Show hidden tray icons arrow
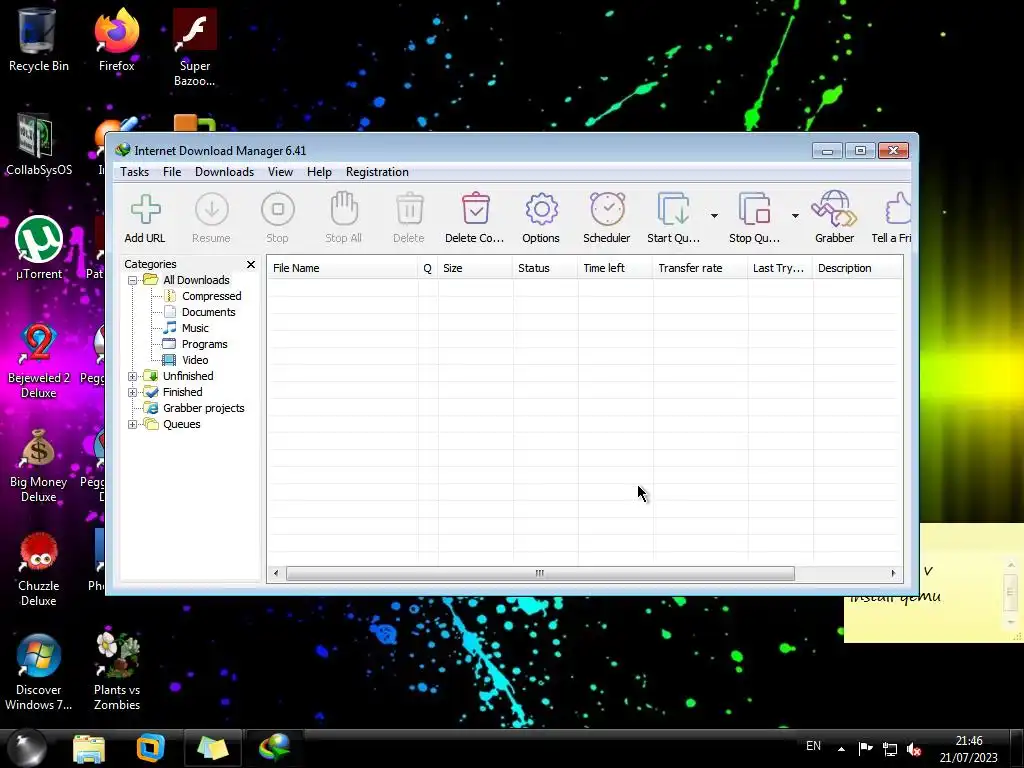The height and width of the screenshot is (768, 1024). pyautogui.click(x=841, y=749)
